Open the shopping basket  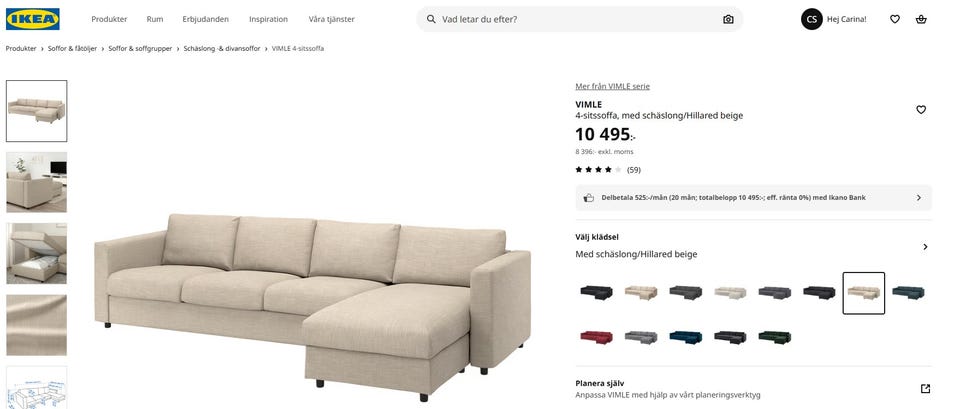[921, 19]
